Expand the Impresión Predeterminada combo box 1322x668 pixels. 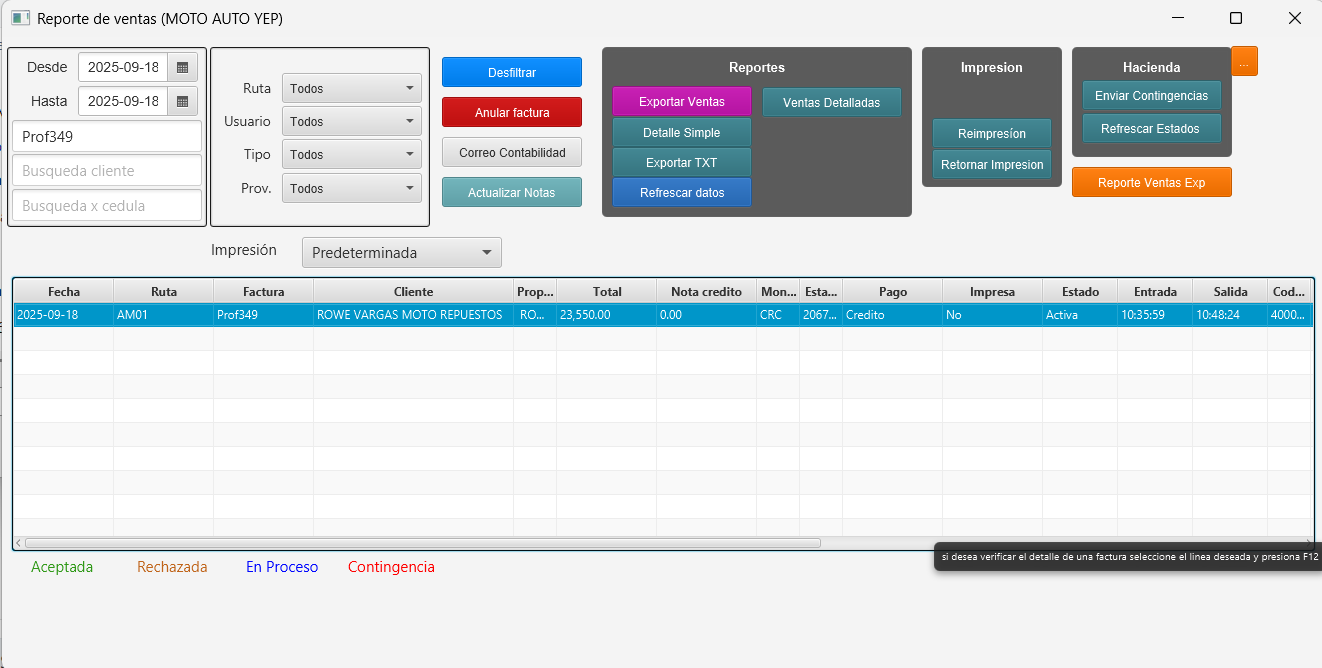(401, 253)
